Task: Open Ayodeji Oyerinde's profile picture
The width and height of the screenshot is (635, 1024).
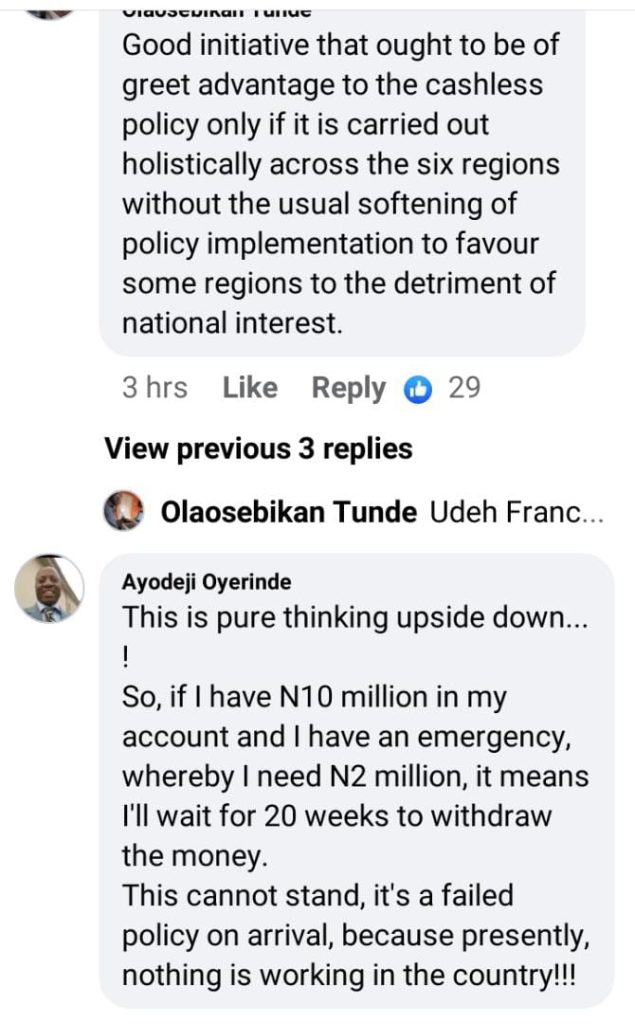Action: [x=48, y=589]
